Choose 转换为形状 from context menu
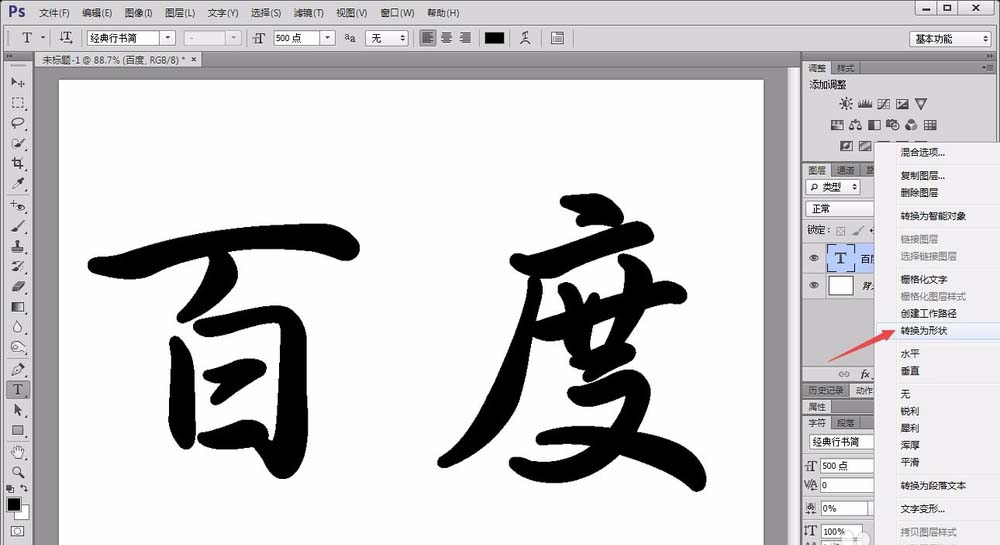The width and height of the screenshot is (1000, 545). (924, 331)
